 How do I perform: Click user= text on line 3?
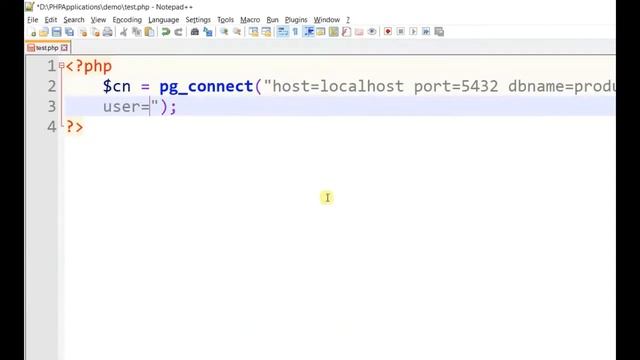tap(126, 107)
